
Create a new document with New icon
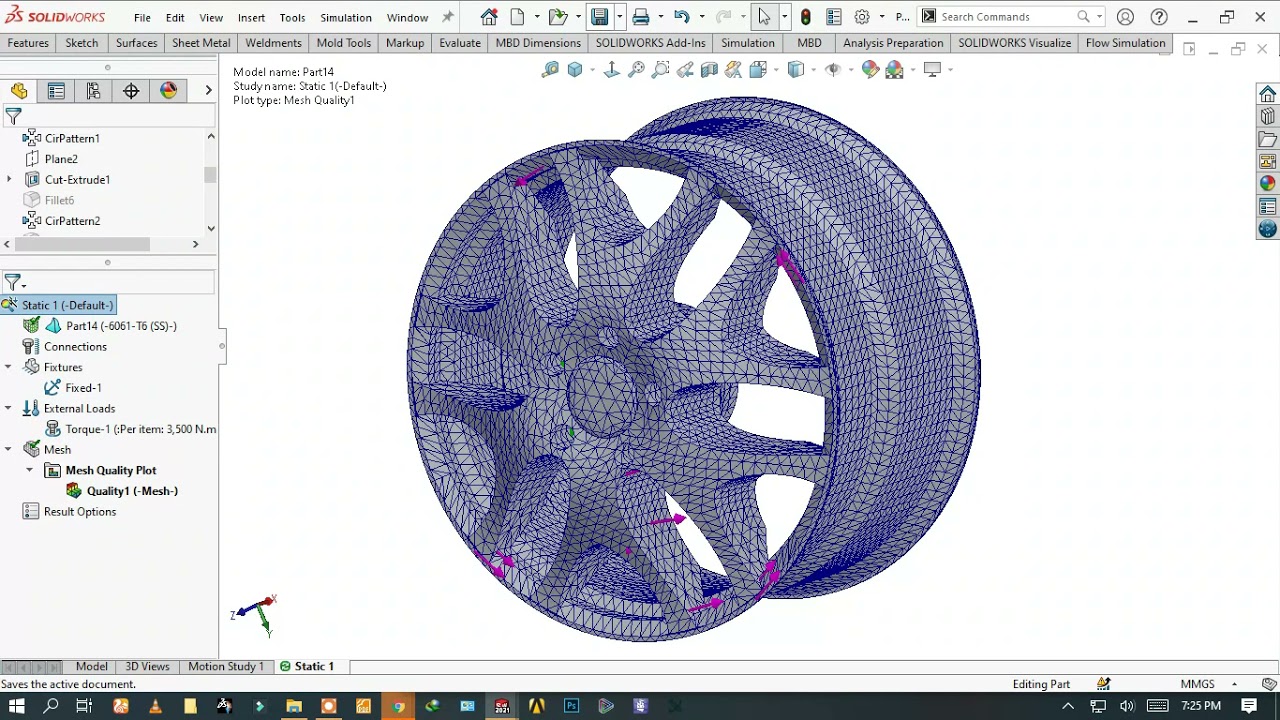click(x=517, y=17)
